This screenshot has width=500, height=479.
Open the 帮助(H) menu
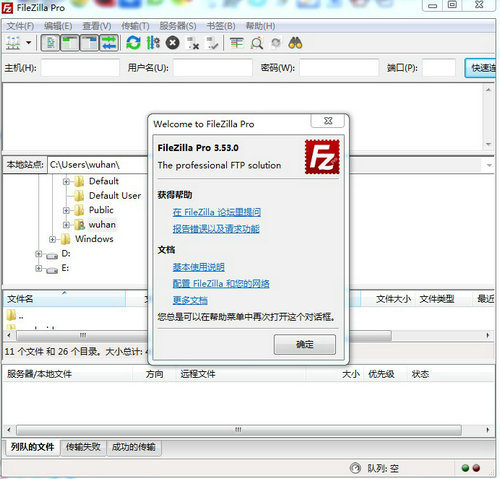pyautogui.click(x=260, y=26)
